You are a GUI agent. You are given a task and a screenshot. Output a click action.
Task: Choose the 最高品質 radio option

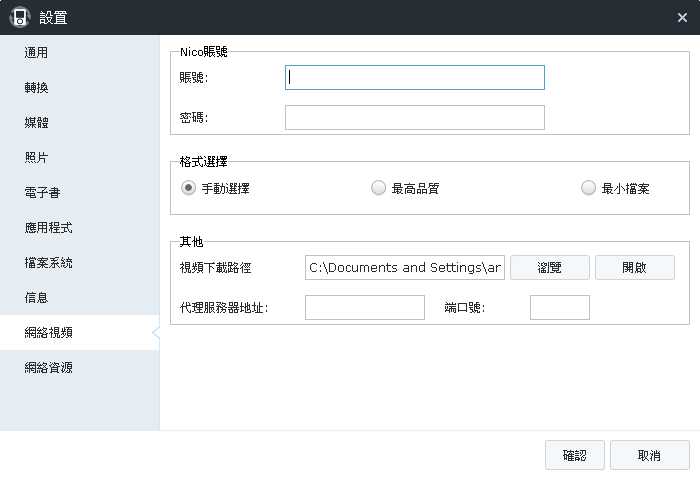[x=378, y=188]
